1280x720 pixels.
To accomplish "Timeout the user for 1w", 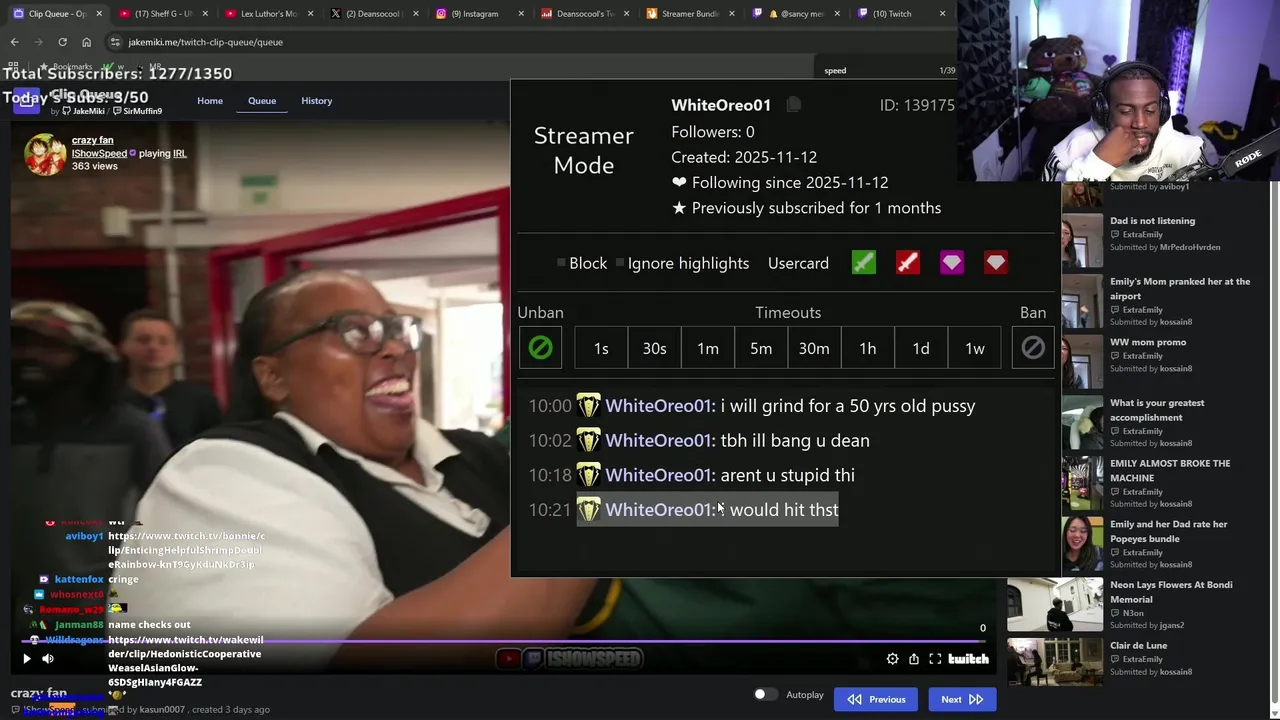I will coord(974,348).
